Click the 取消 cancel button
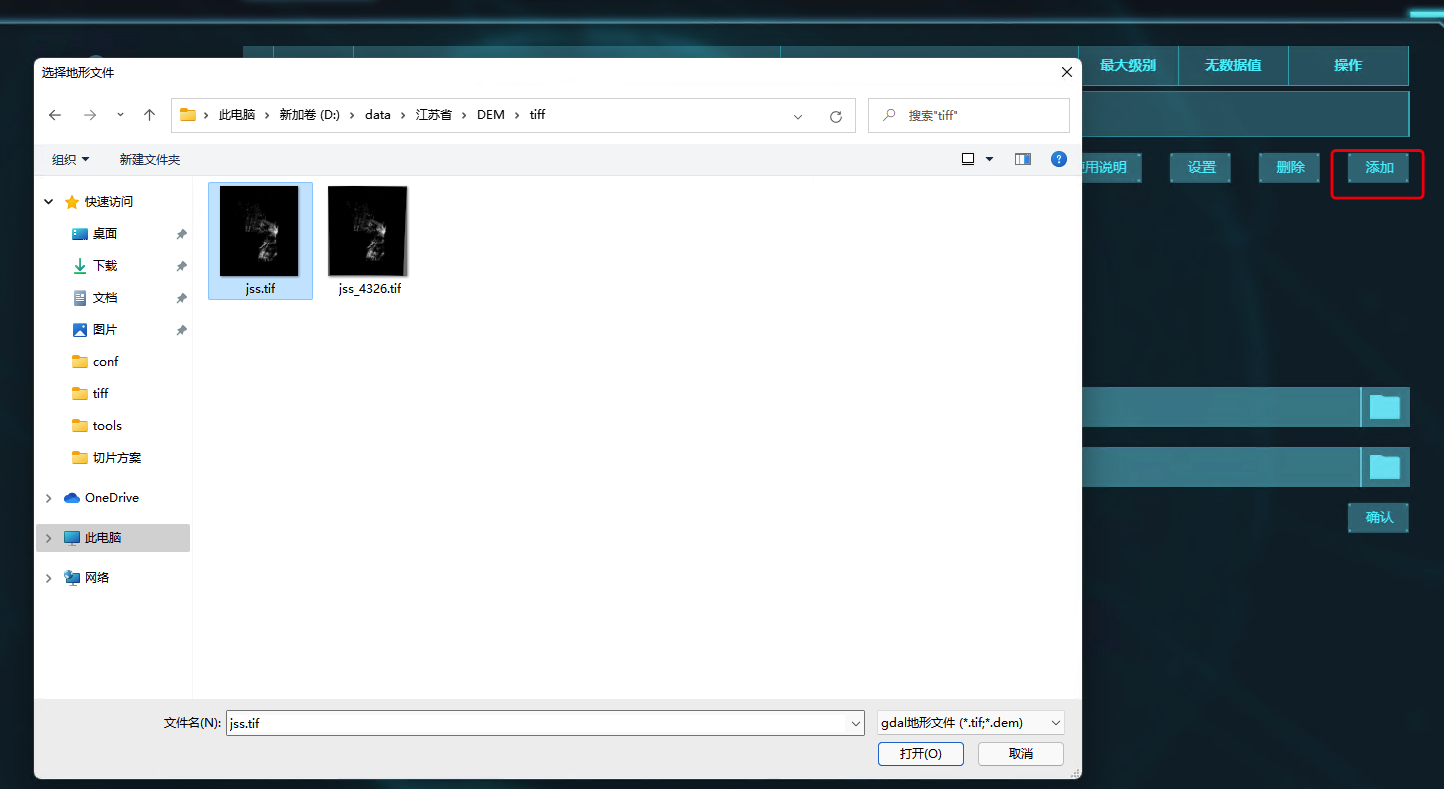 point(1020,754)
